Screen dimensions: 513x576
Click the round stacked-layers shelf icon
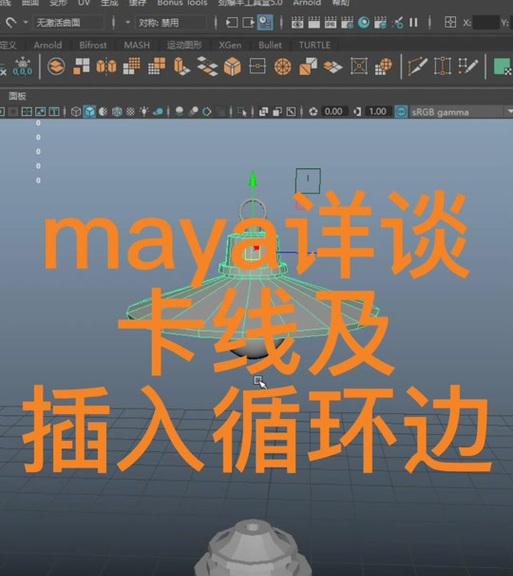56,66
